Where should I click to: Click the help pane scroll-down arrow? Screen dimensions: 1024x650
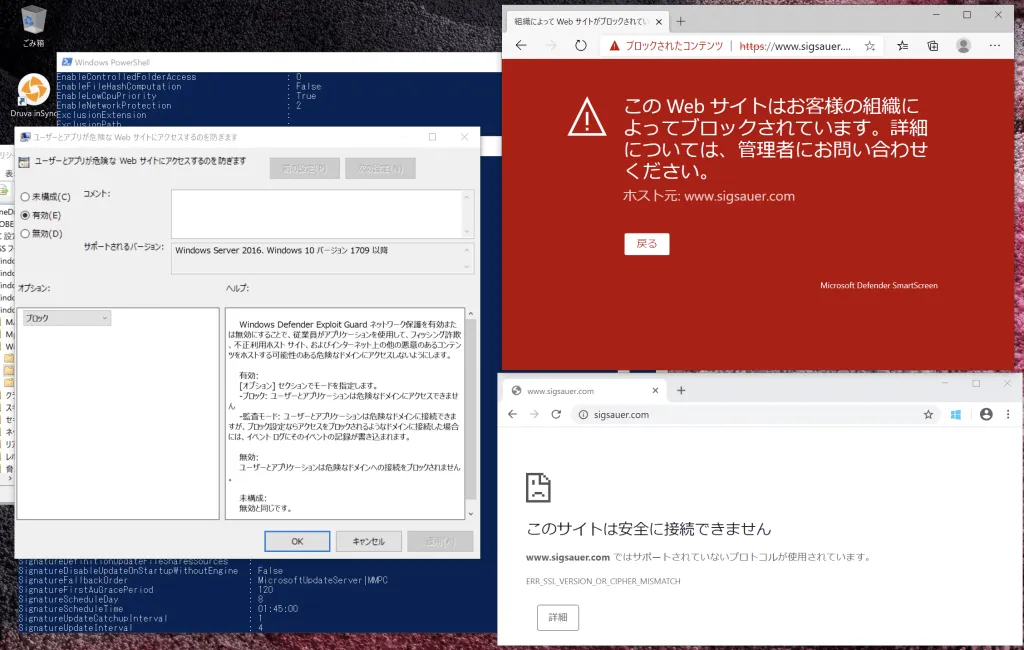[x=470, y=514]
